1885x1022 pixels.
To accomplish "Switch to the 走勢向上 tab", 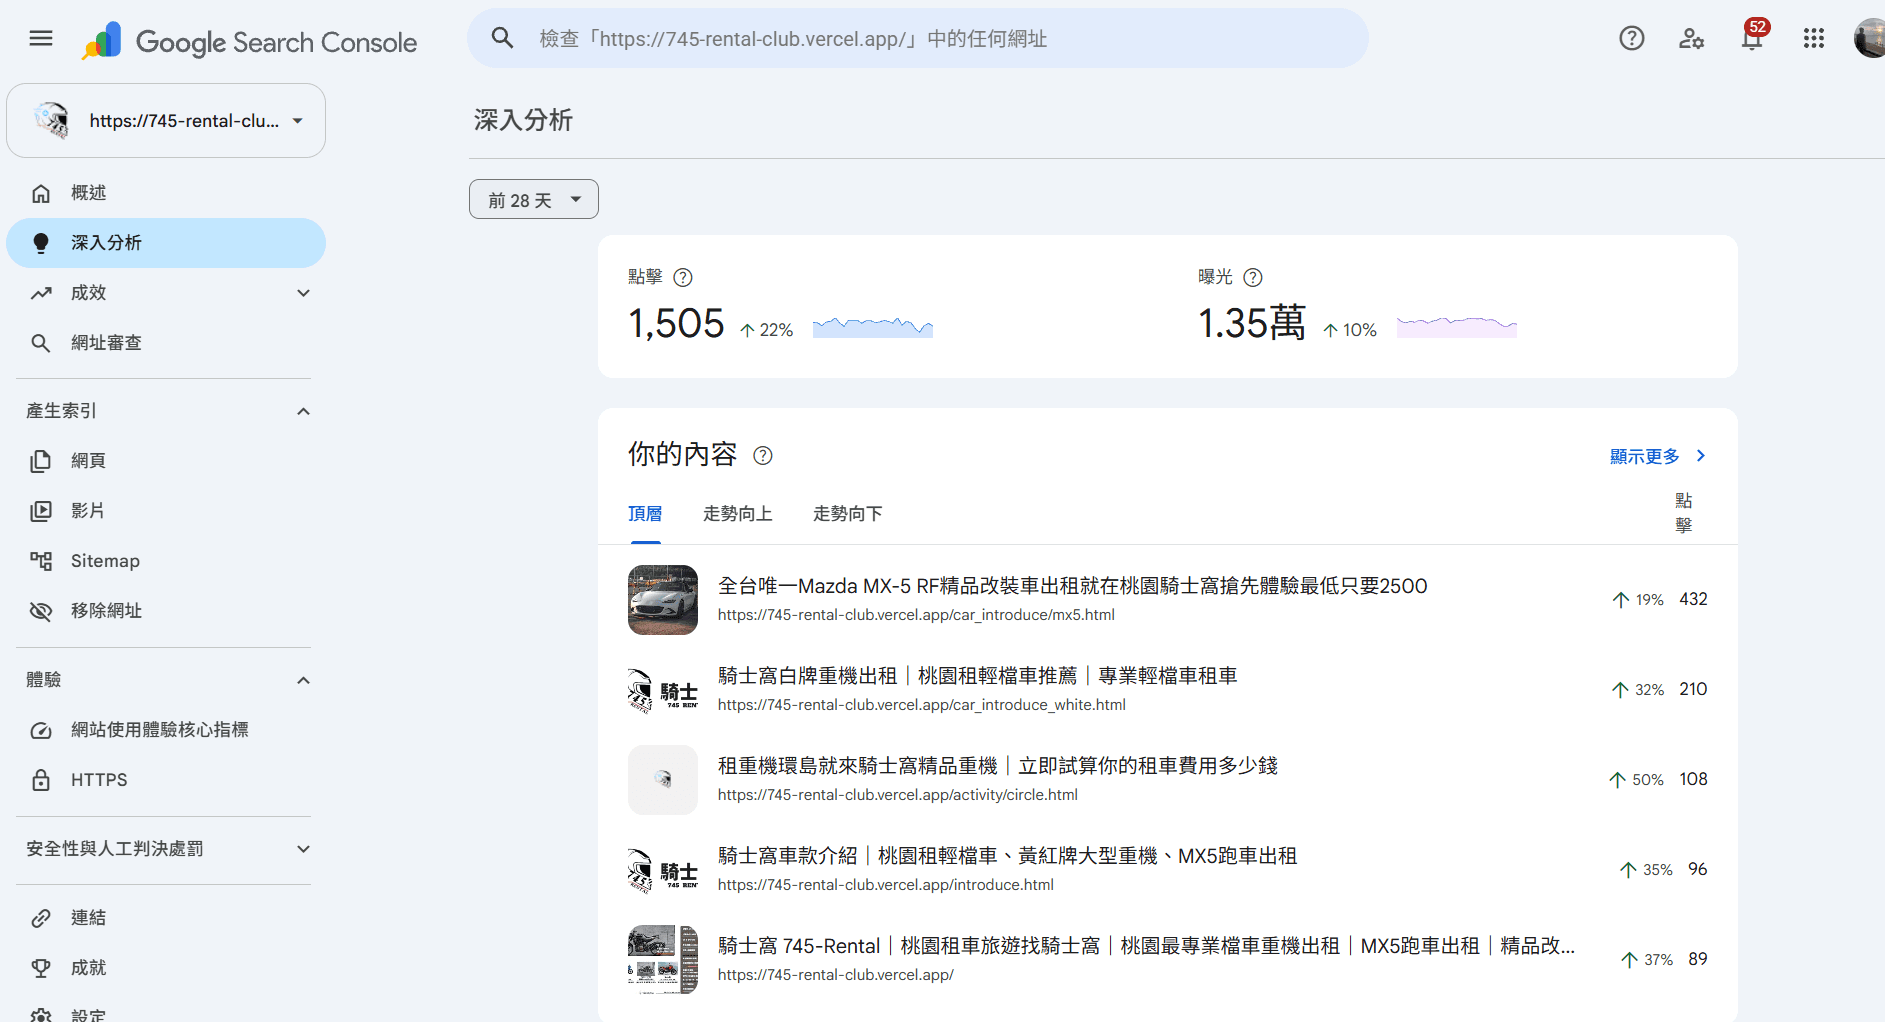I will point(738,514).
